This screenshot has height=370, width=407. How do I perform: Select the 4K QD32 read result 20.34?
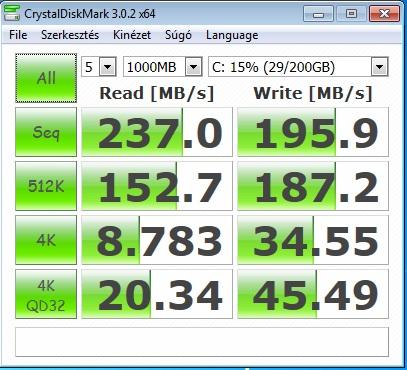(x=157, y=294)
